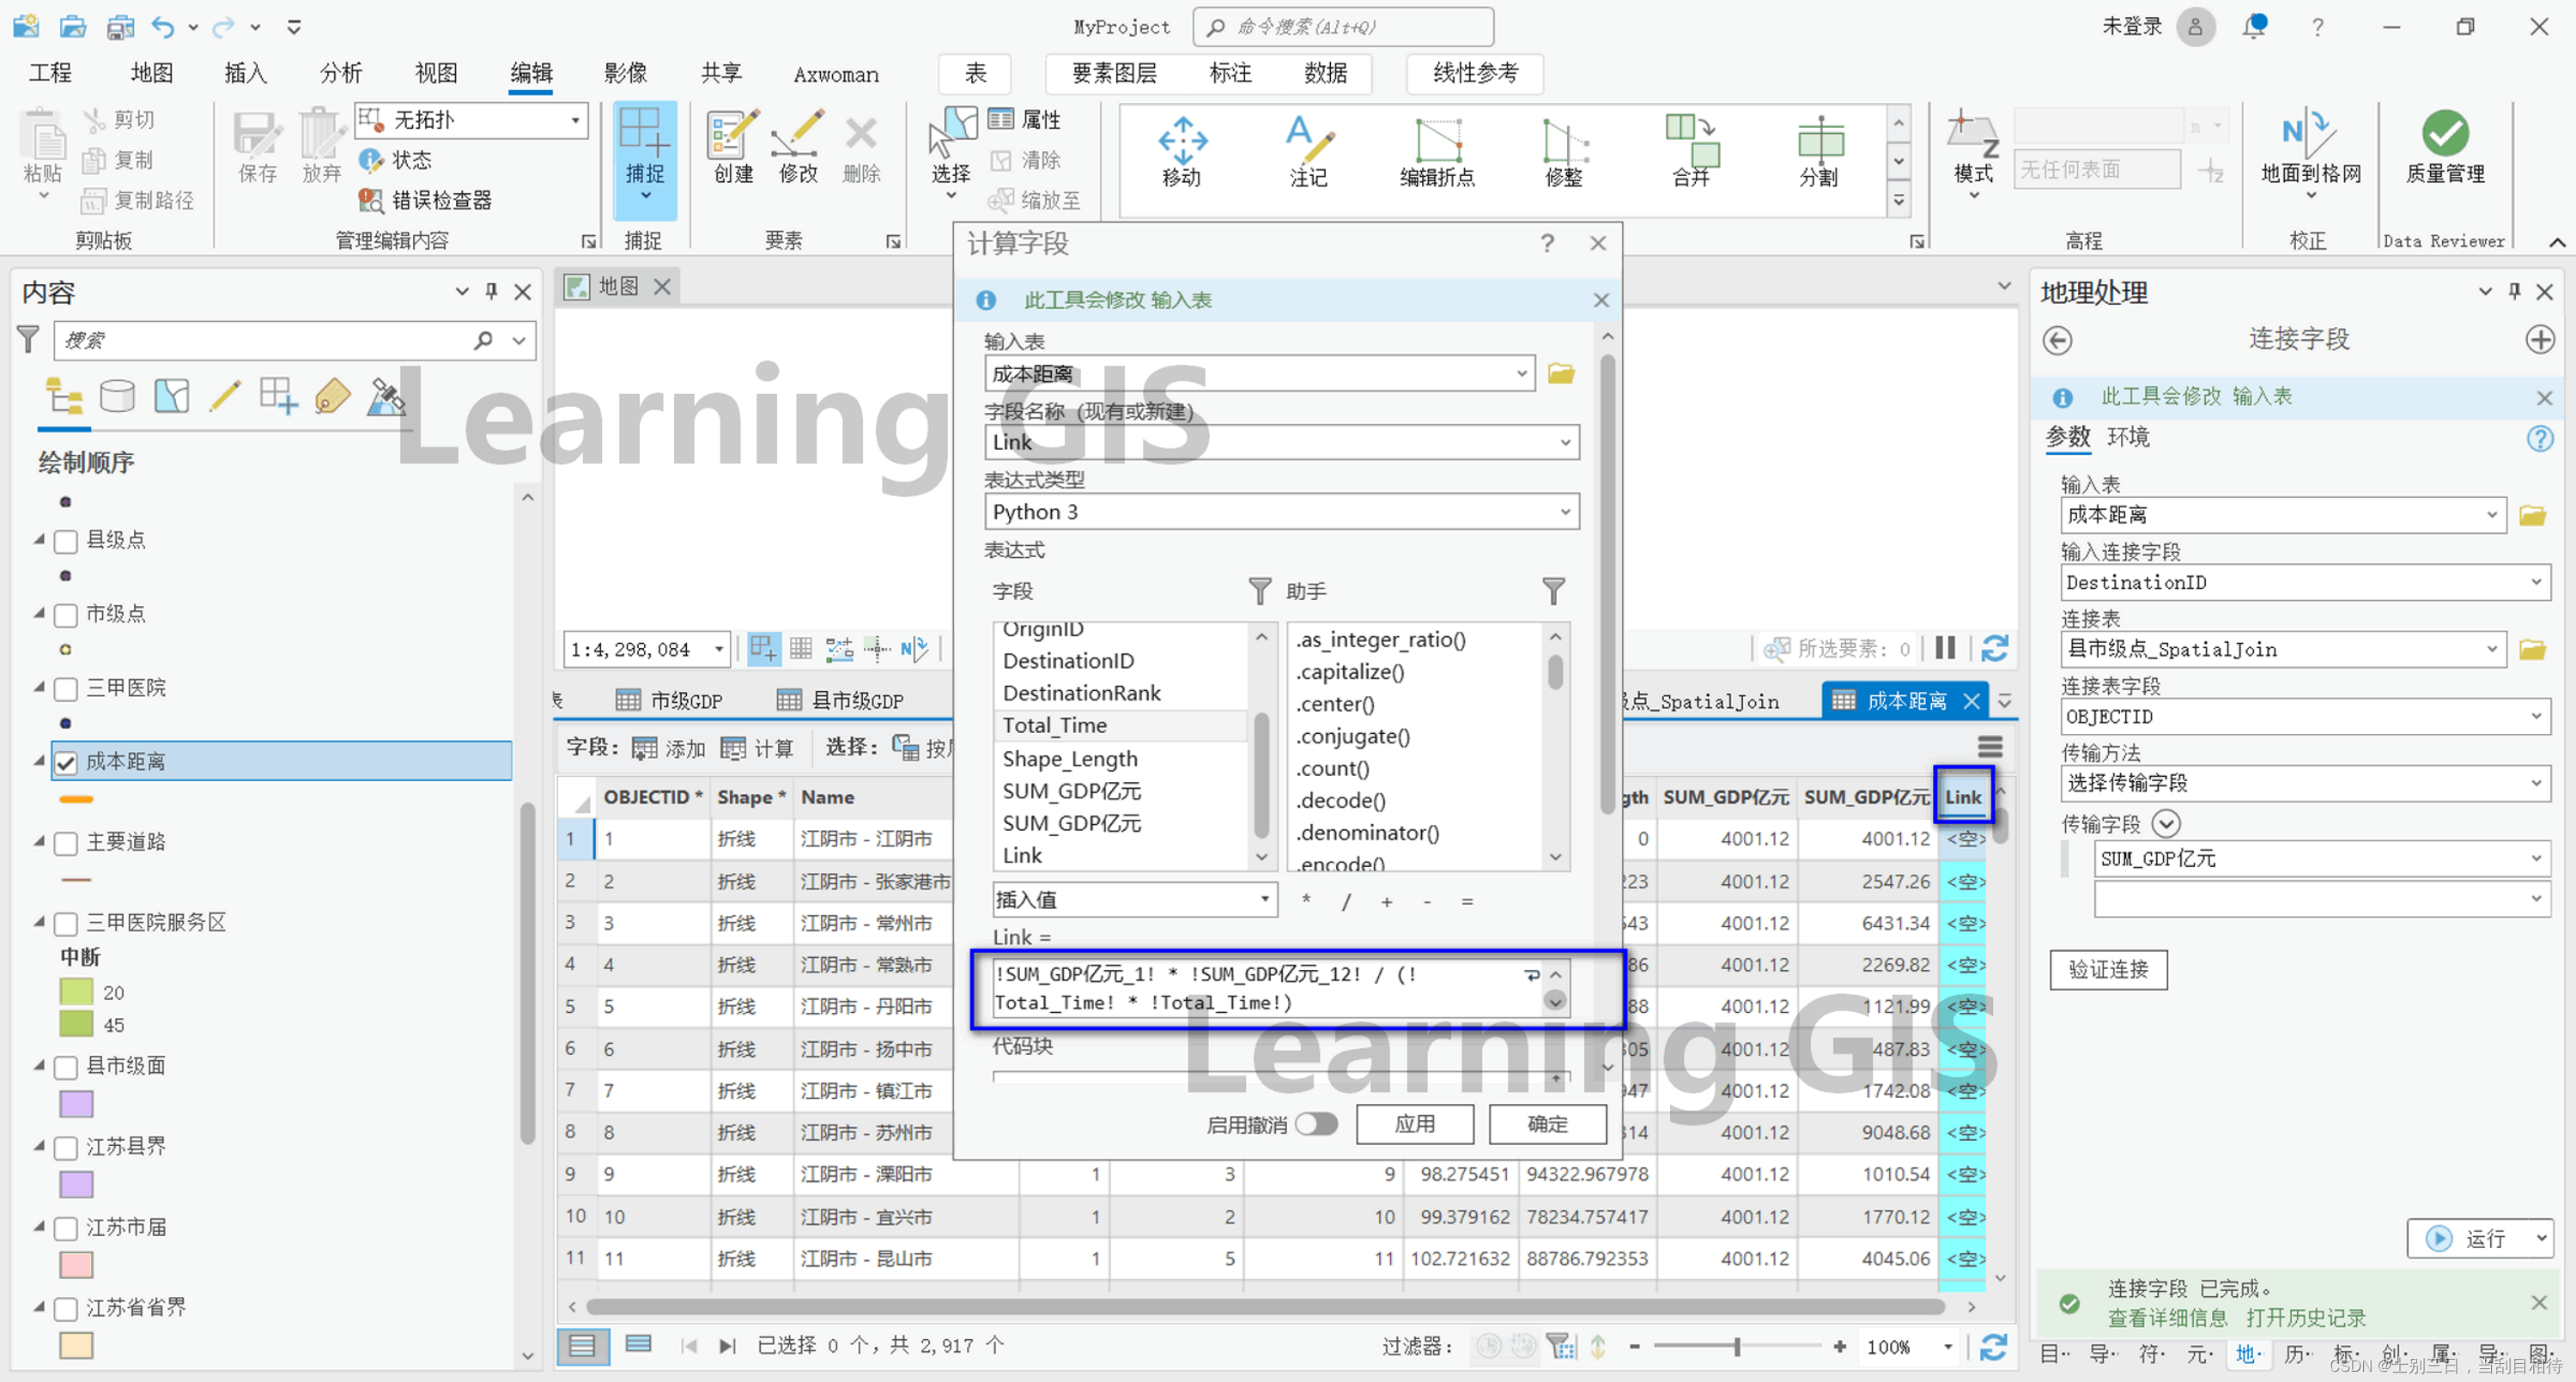The height and width of the screenshot is (1382, 2576).
Task: Open the 分析 ribbon tab
Action: tap(340, 73)
